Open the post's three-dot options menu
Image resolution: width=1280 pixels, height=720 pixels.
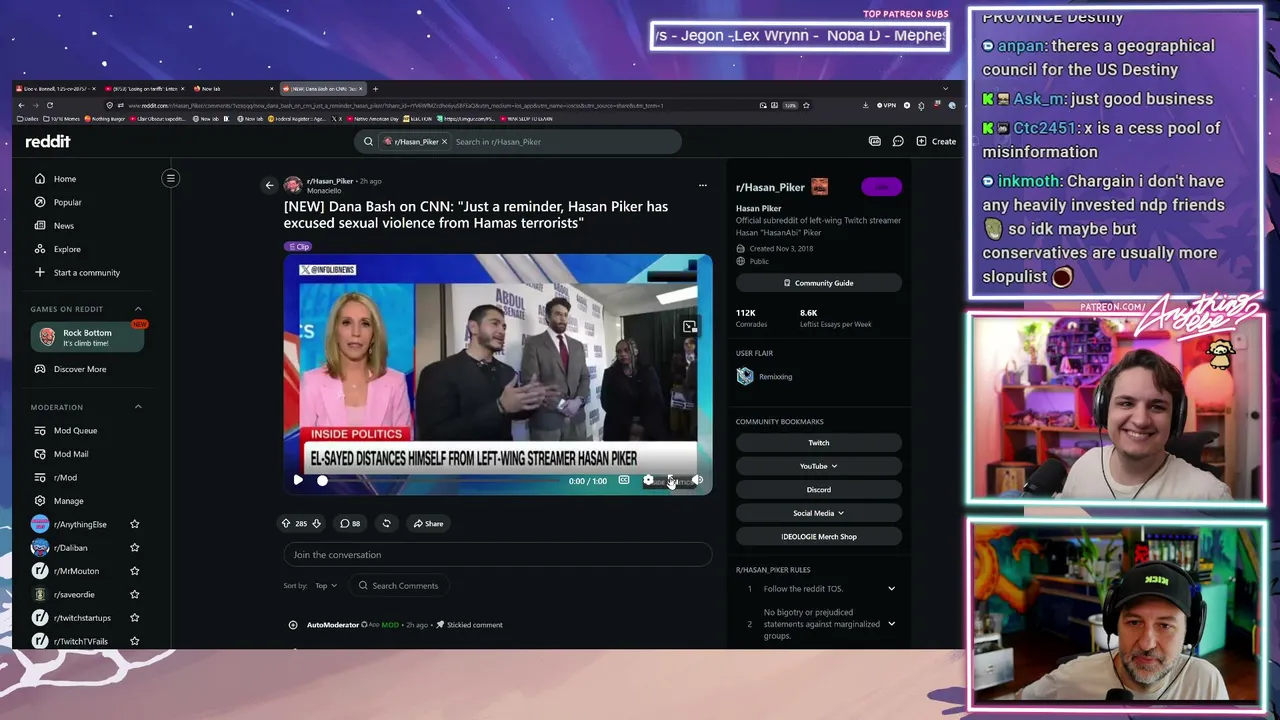pyautogui.click(x=702, y=185)
